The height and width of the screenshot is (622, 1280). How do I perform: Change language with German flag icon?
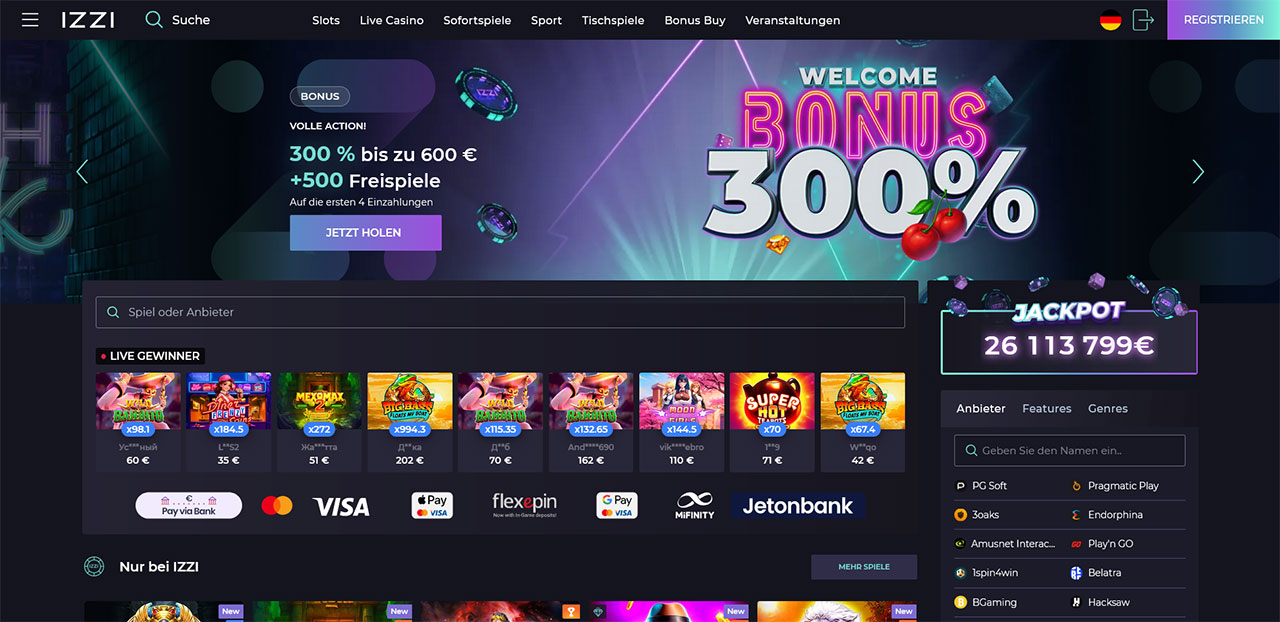click(1110, 20)
